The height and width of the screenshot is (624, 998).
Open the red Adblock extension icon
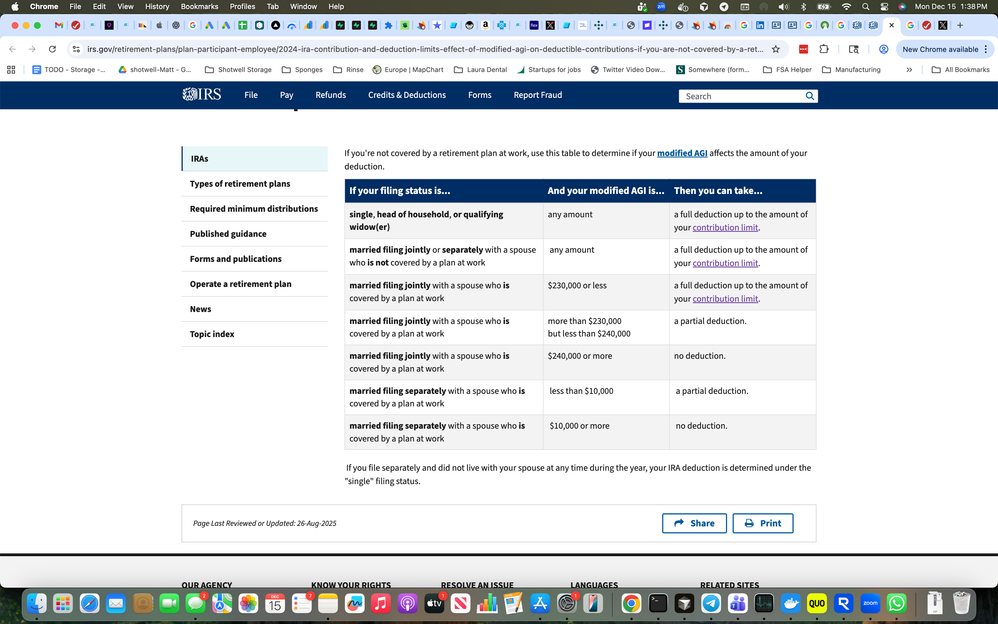click(x=804, y=48)
